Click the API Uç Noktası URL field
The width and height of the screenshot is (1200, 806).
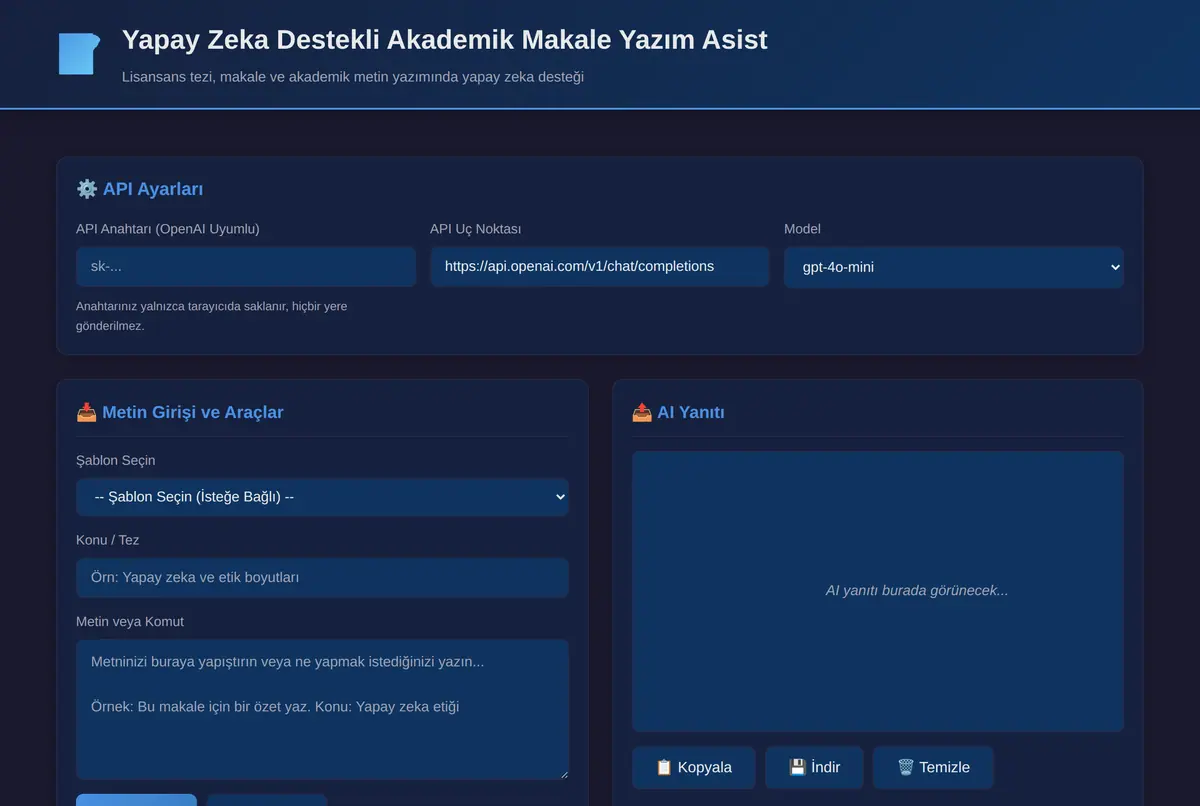click(x=600, y=267)
